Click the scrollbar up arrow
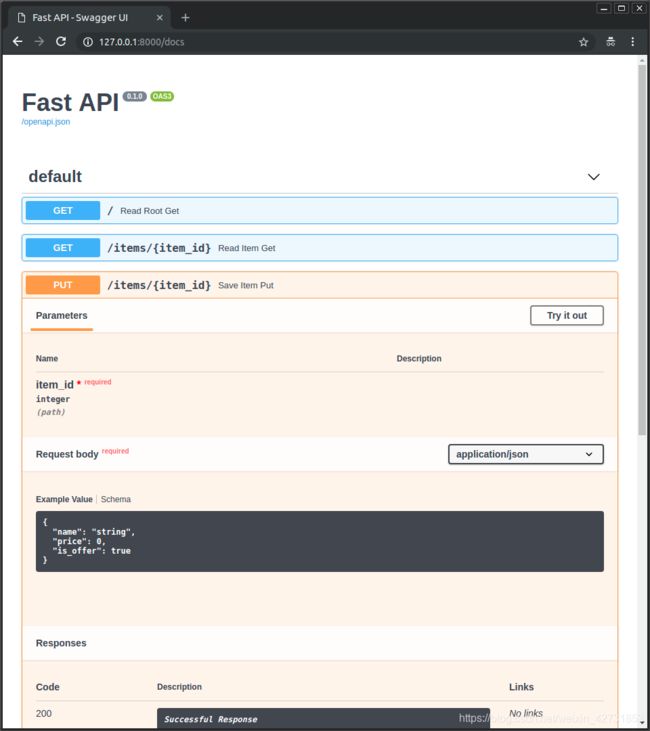 pos(642,60)
